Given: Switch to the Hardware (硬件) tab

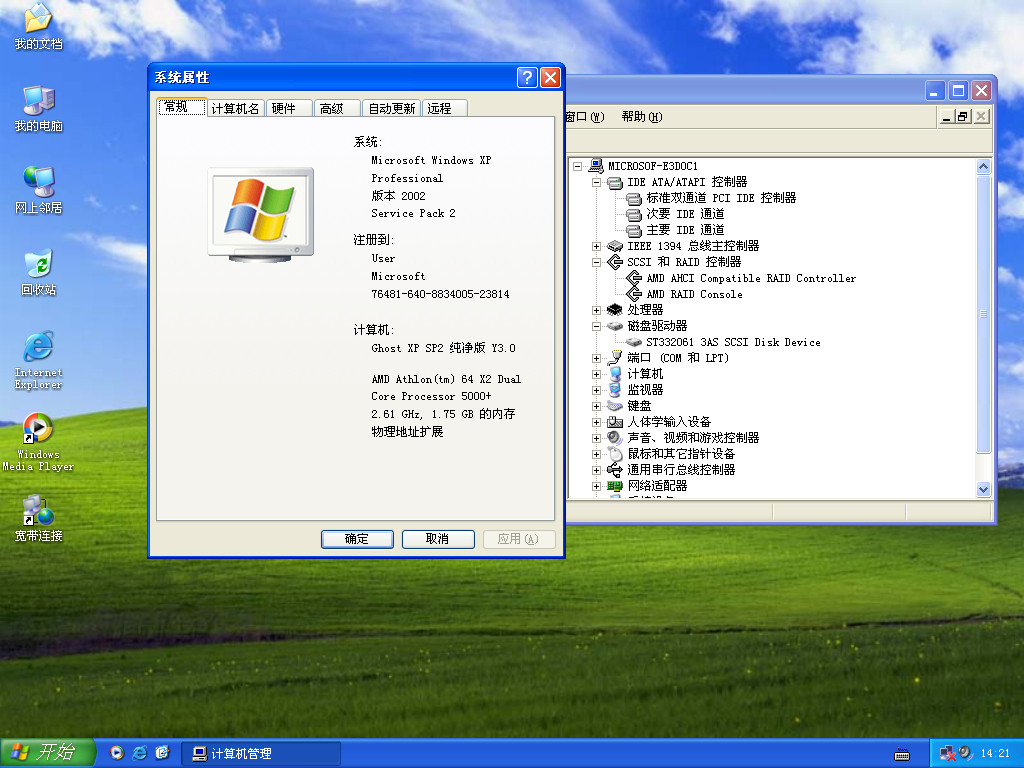Looking at the screenshot, I should point(284,108).
